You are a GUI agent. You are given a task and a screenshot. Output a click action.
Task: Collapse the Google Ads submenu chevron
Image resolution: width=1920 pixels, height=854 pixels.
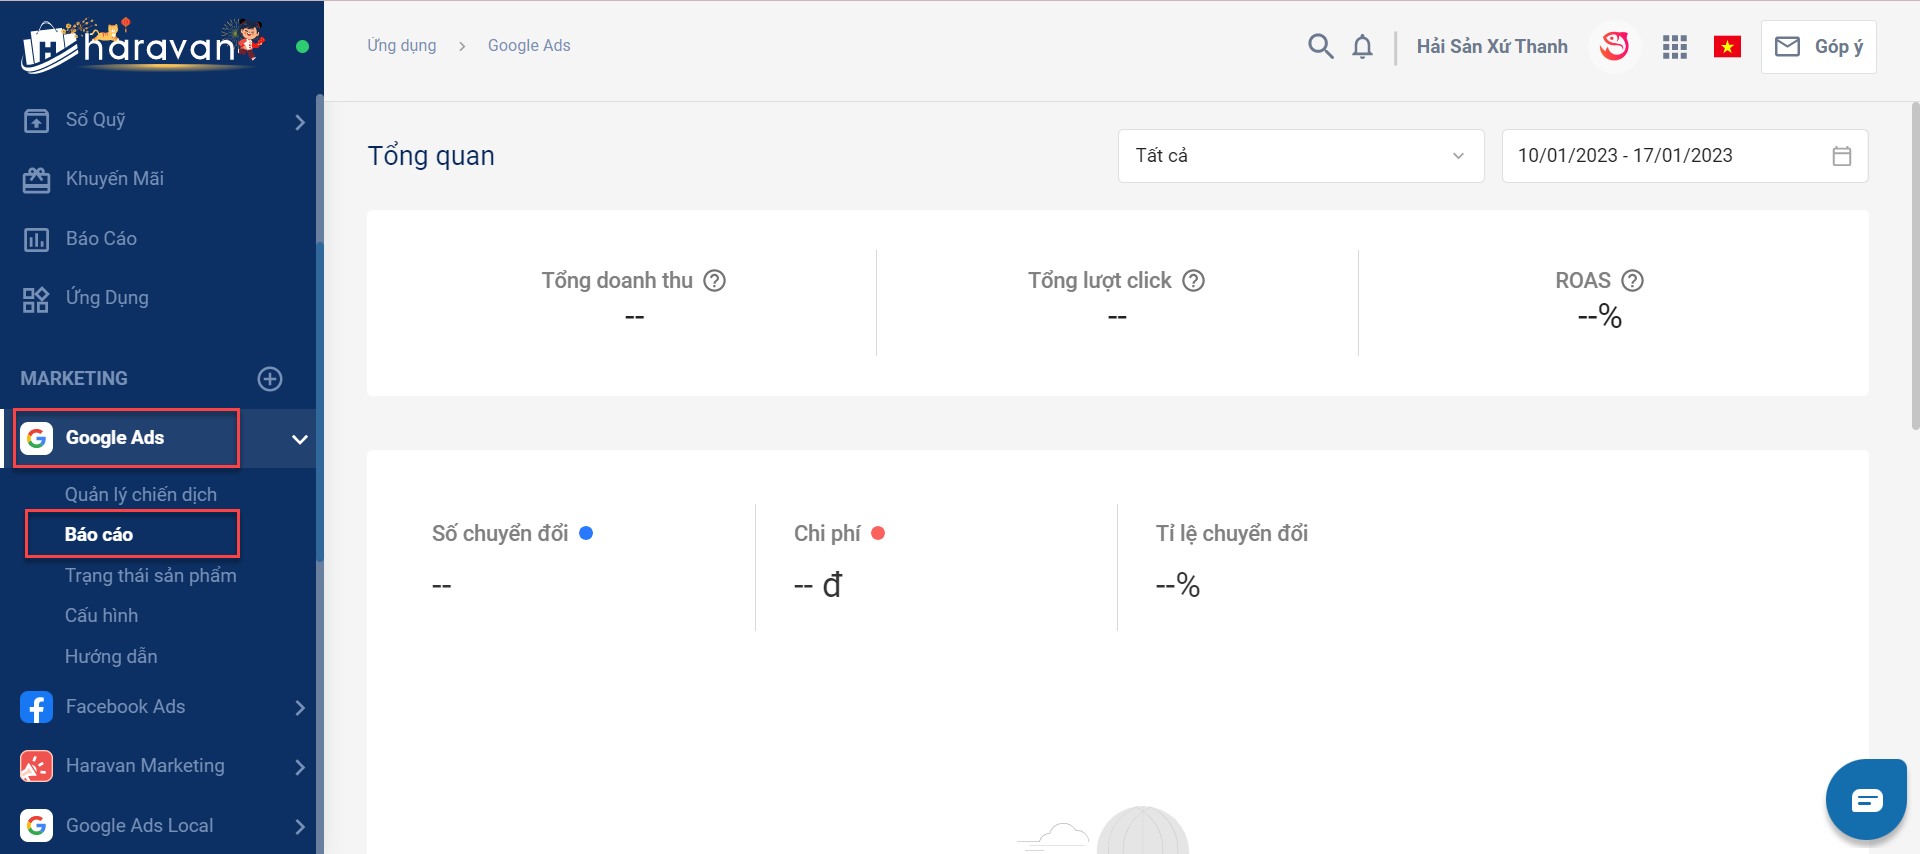coord(299,439)
